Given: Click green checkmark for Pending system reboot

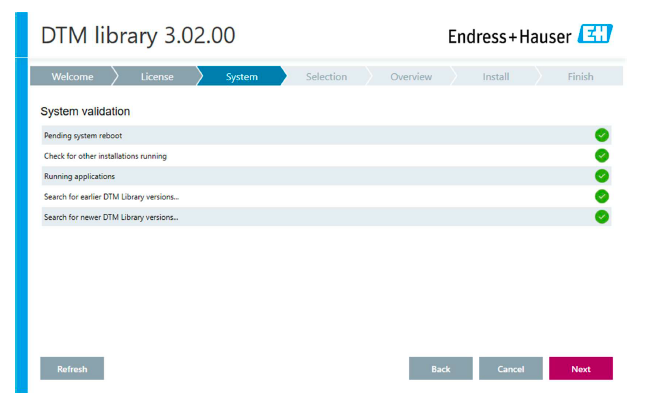Looking at the screenshot, I should click(x=601, y=135).
